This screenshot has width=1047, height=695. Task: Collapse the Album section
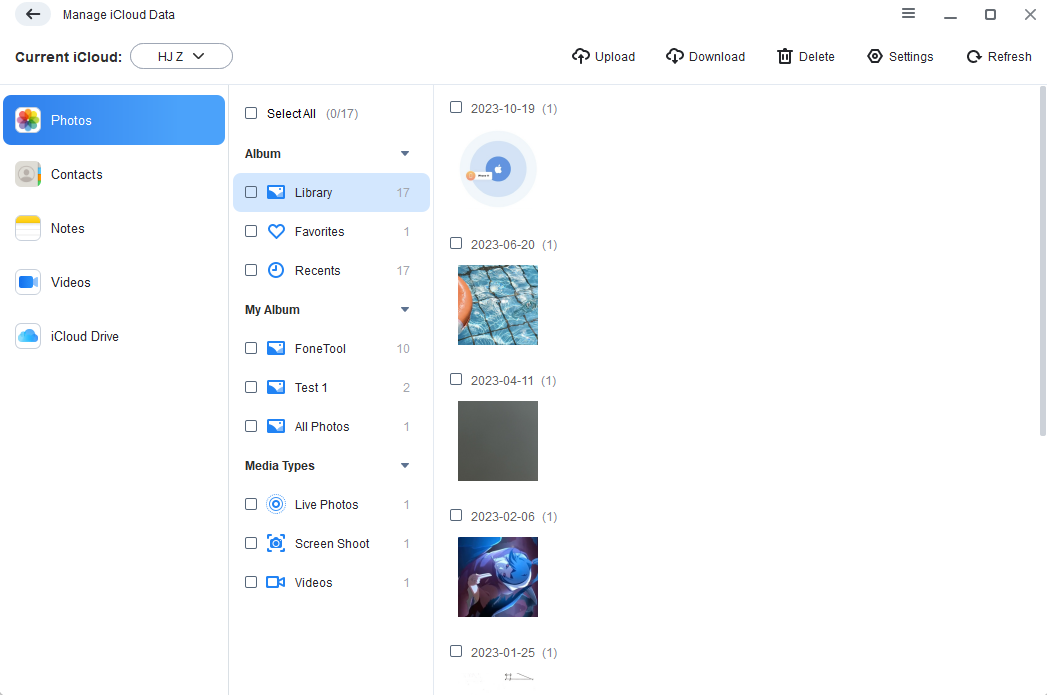click(405, 153)
